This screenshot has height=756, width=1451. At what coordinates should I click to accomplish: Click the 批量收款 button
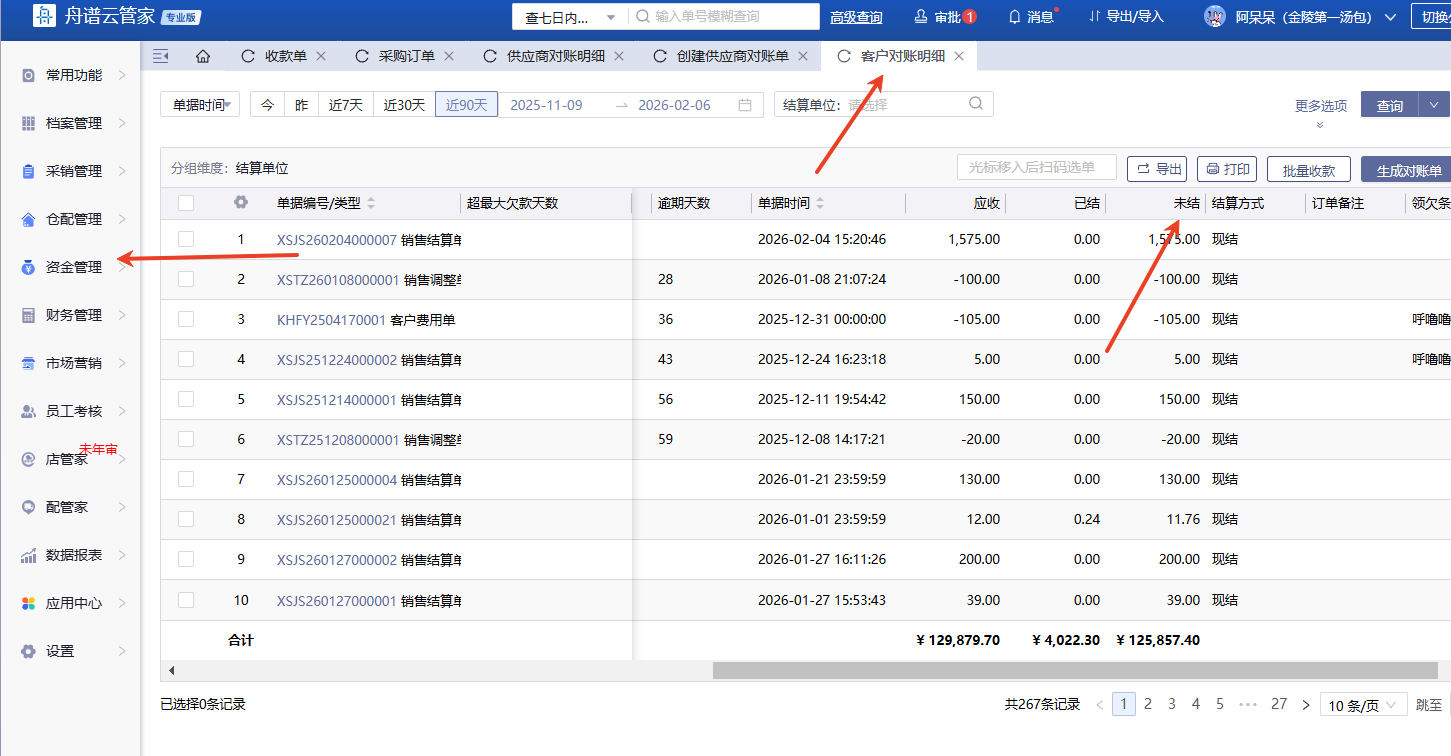(1308, 170)
